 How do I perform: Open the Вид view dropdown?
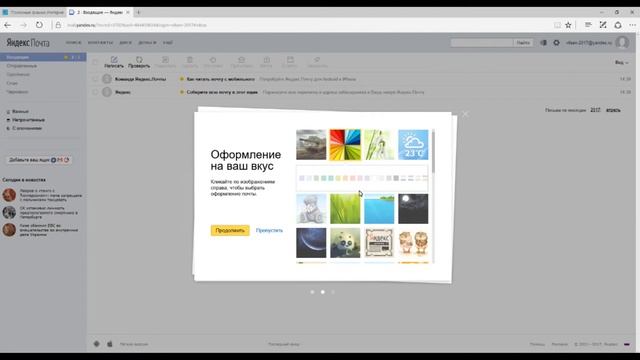[x=622, y=62]
